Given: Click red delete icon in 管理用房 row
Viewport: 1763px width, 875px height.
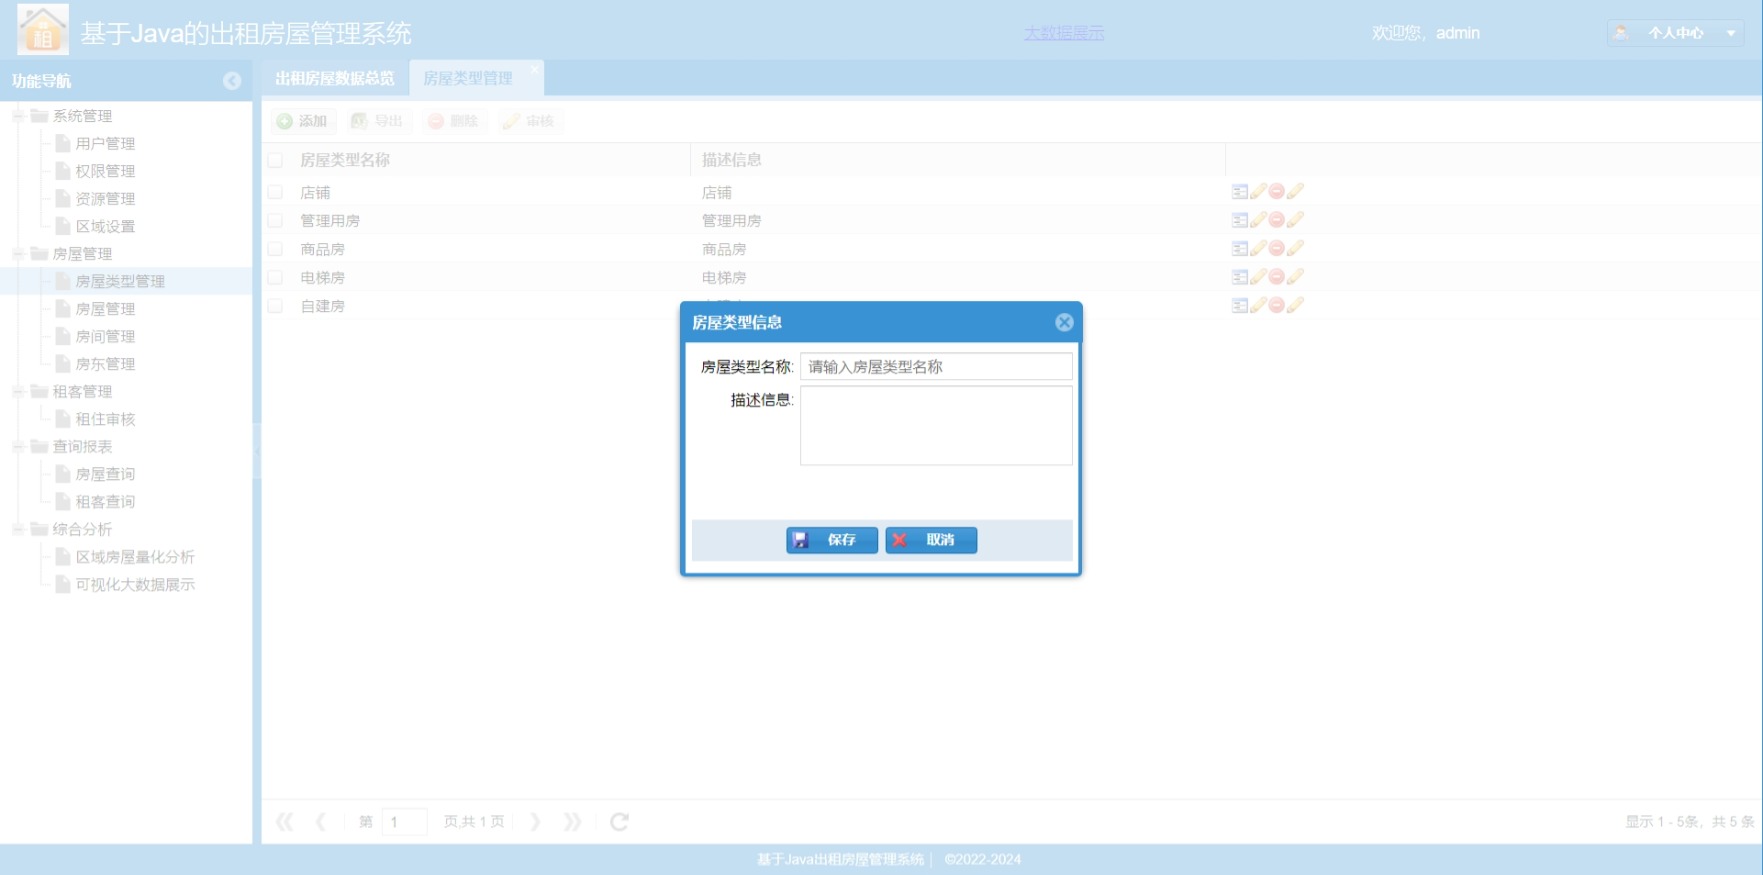Looking at the screenshot, I should (1277, 220).
